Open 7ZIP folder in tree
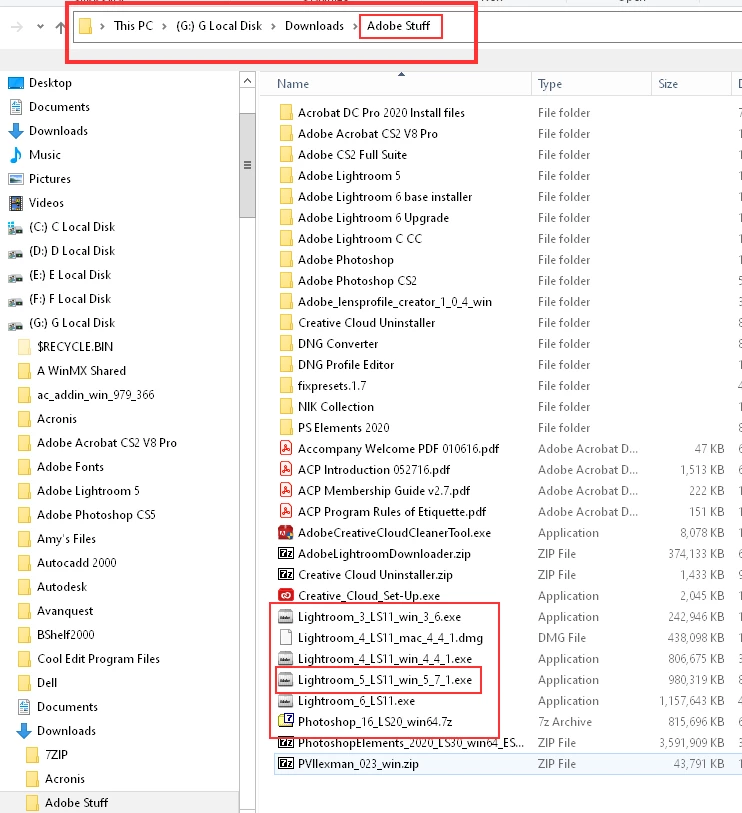742x813 pixels. (56, 755)
